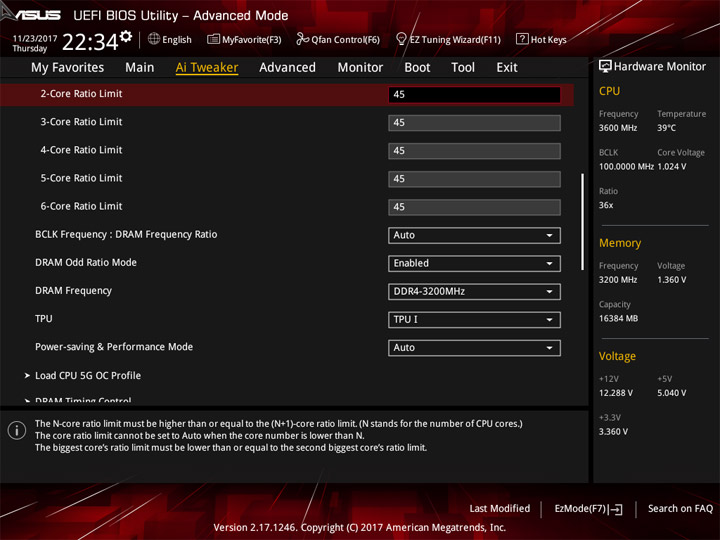The height and width of the screenshot is (540, 720).
Task: Click the 3-Core Ratio Limit input field
Action: click(474, 123)
